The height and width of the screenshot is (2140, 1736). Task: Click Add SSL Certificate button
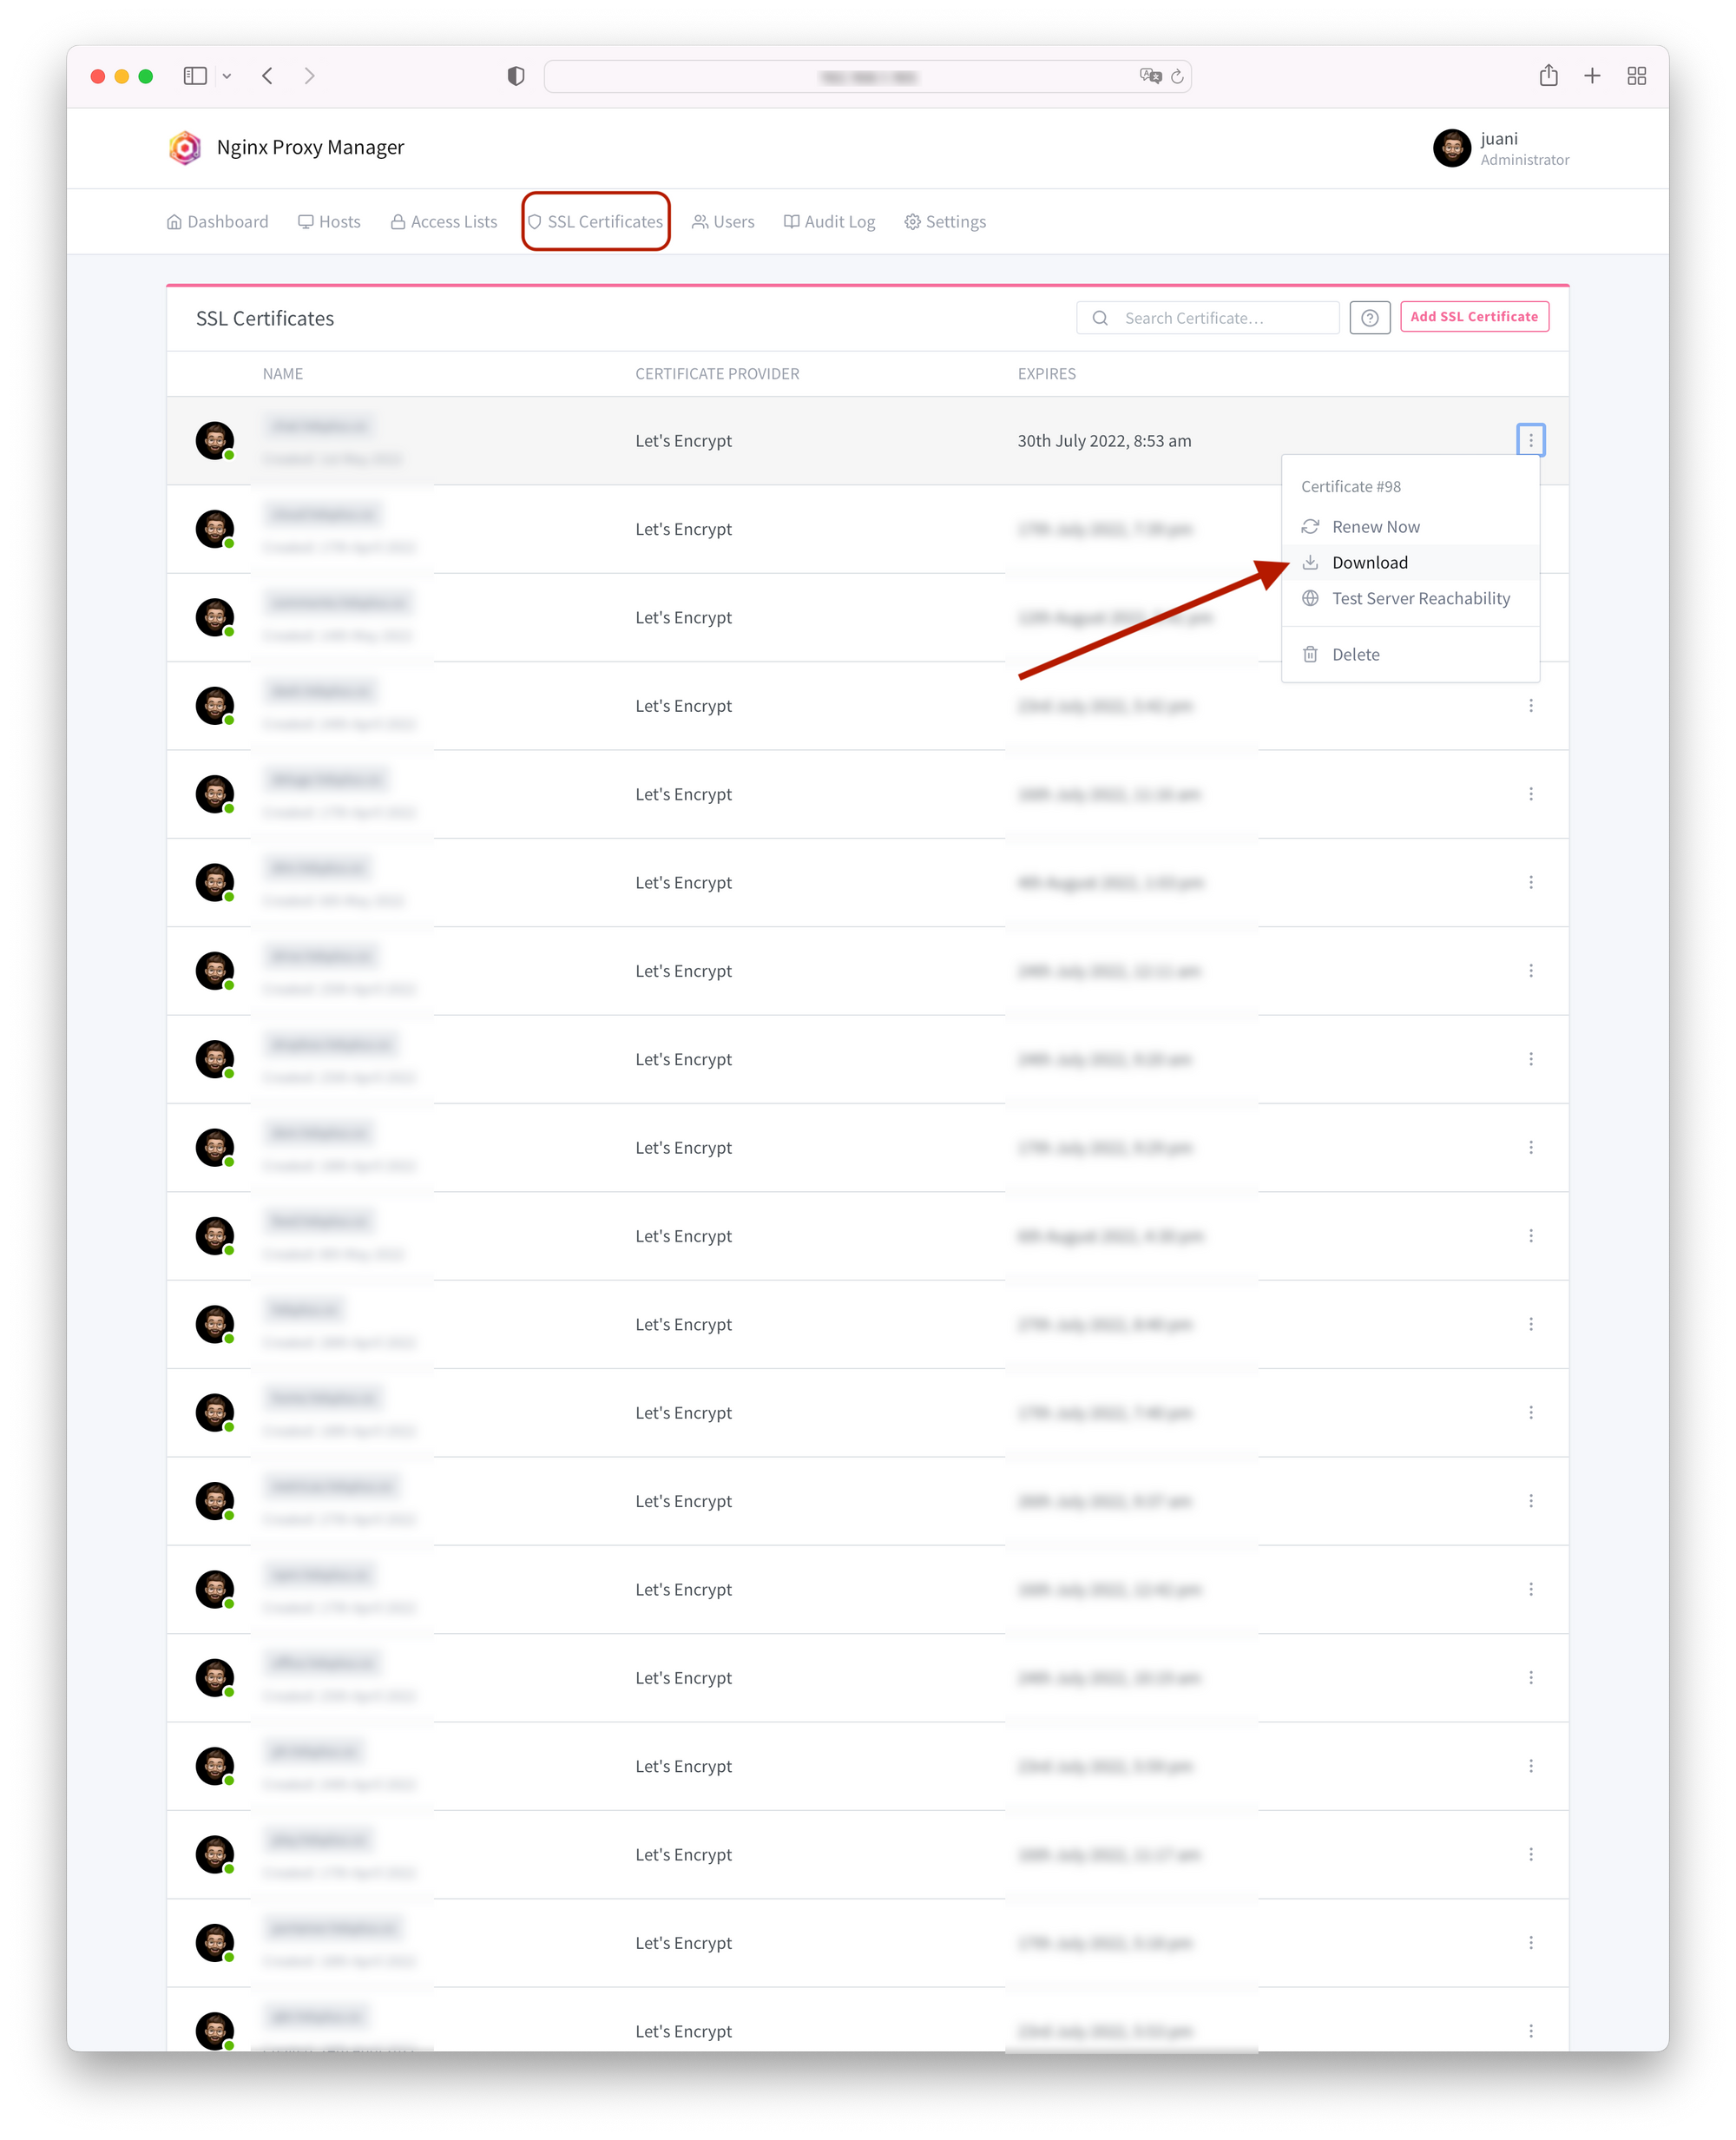pyautogui.click(x=1477, y=317)
